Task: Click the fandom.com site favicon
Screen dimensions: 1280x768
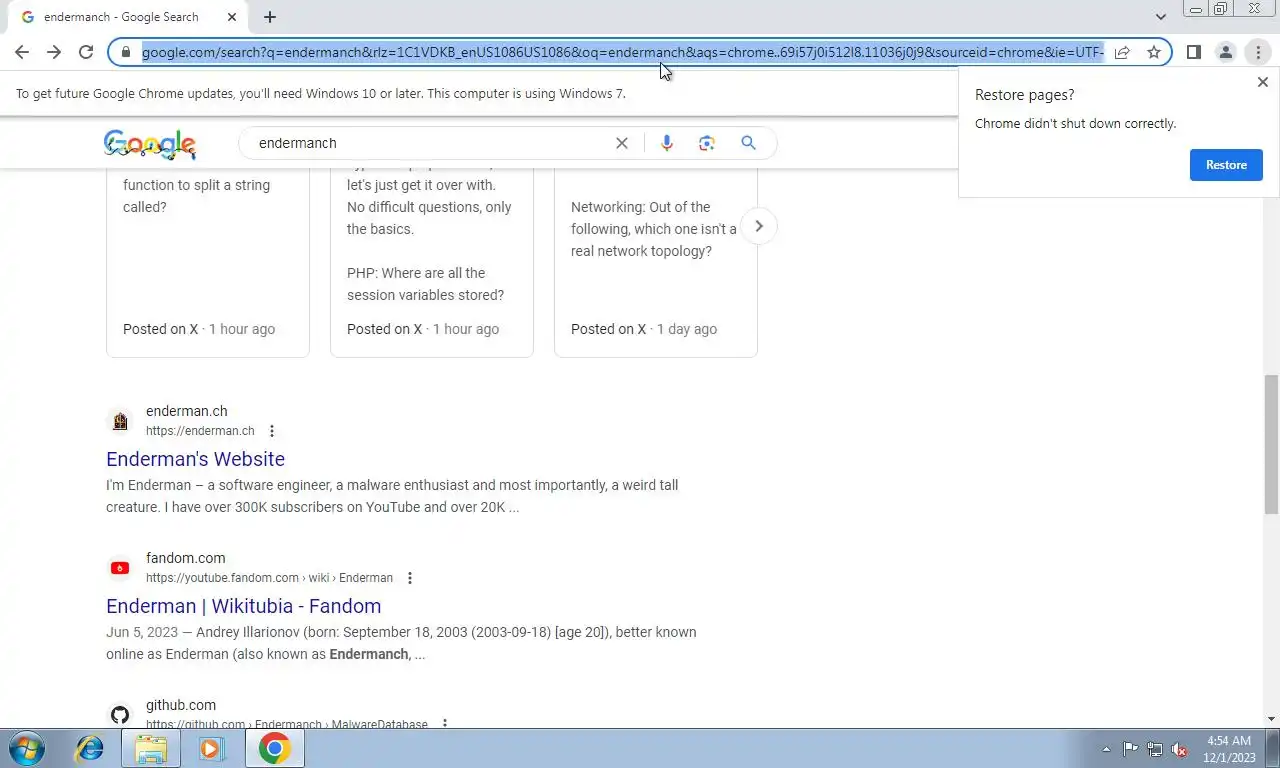Action: [120, 568]
